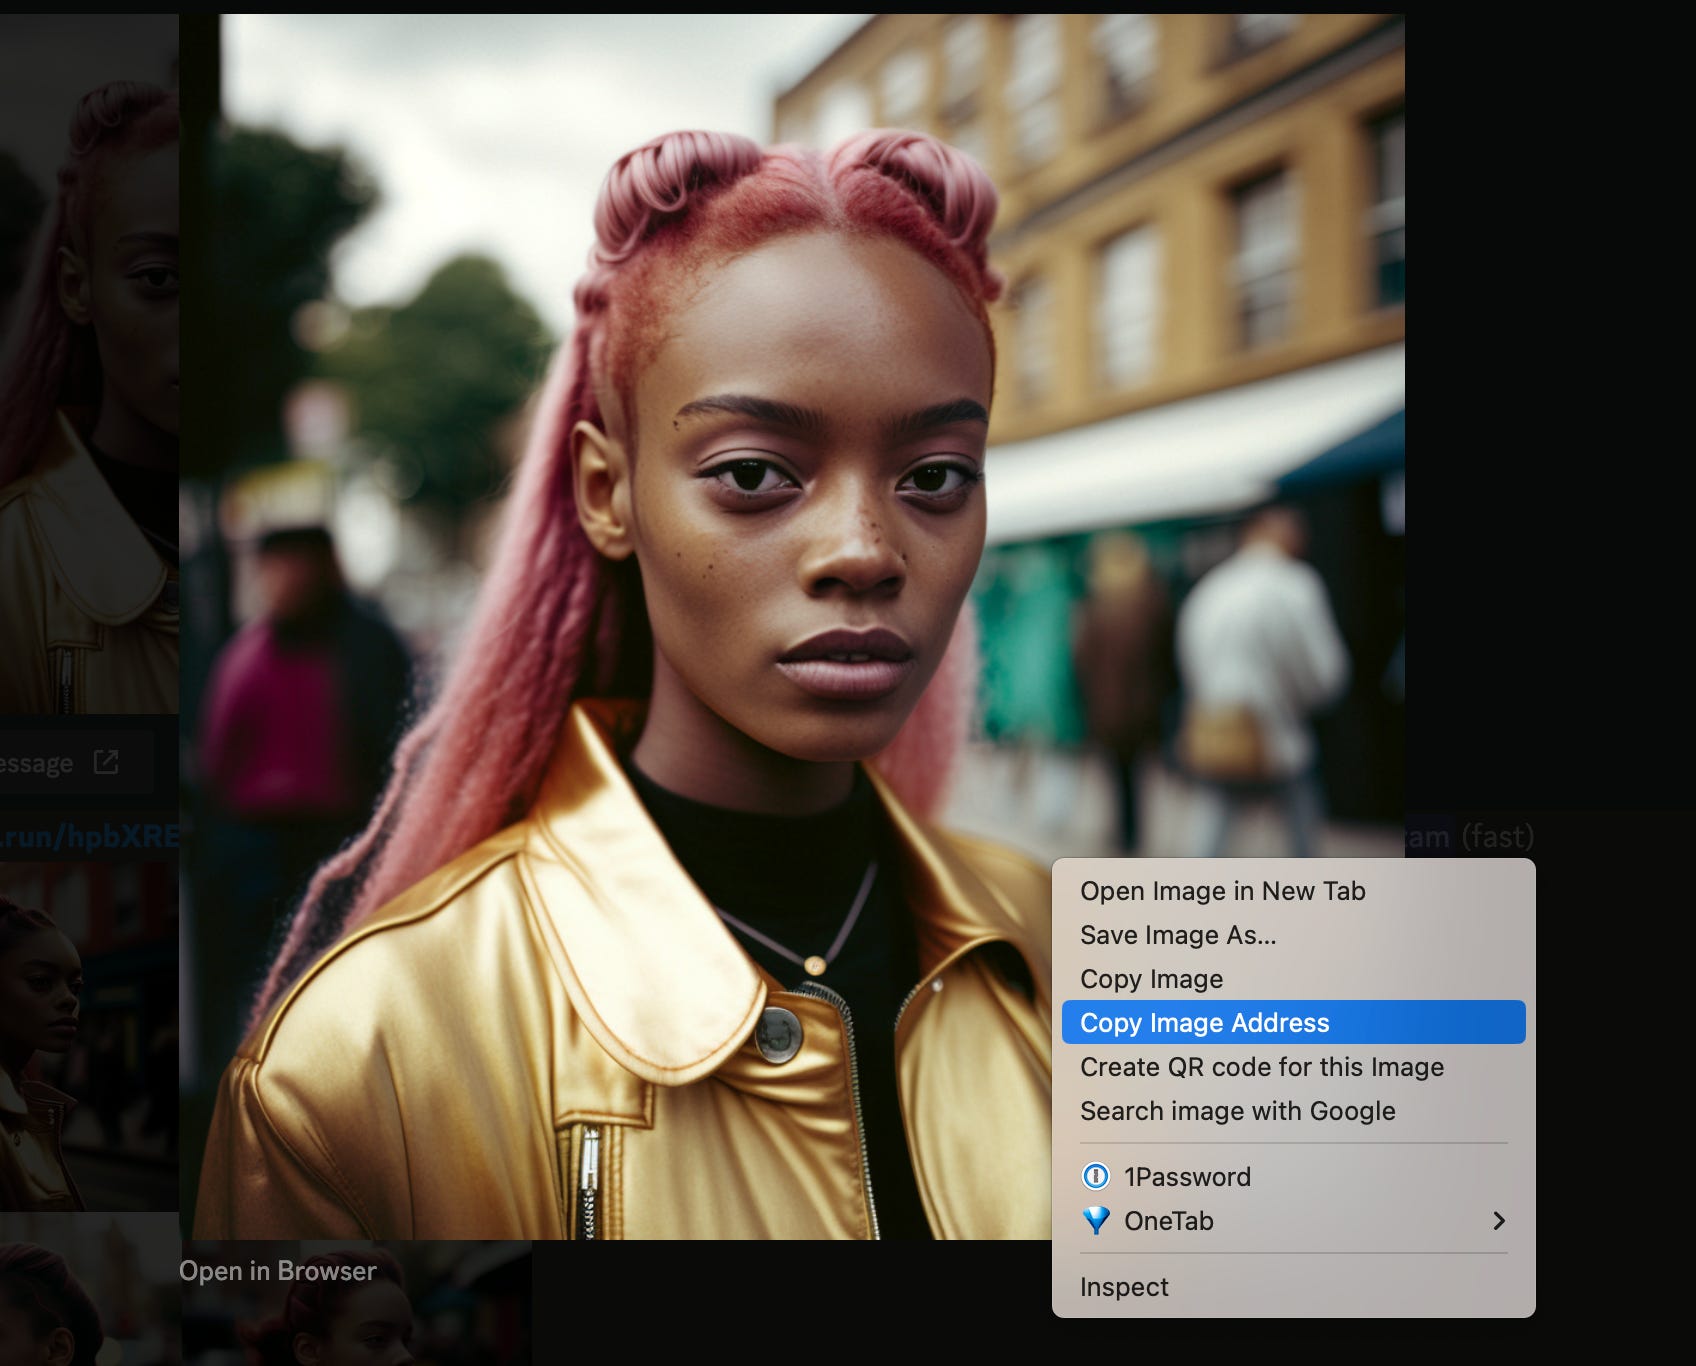Pick Copy Image from context menu
The image size is (1696, 1366).
pyautogui.click(x=1151, y=979)
